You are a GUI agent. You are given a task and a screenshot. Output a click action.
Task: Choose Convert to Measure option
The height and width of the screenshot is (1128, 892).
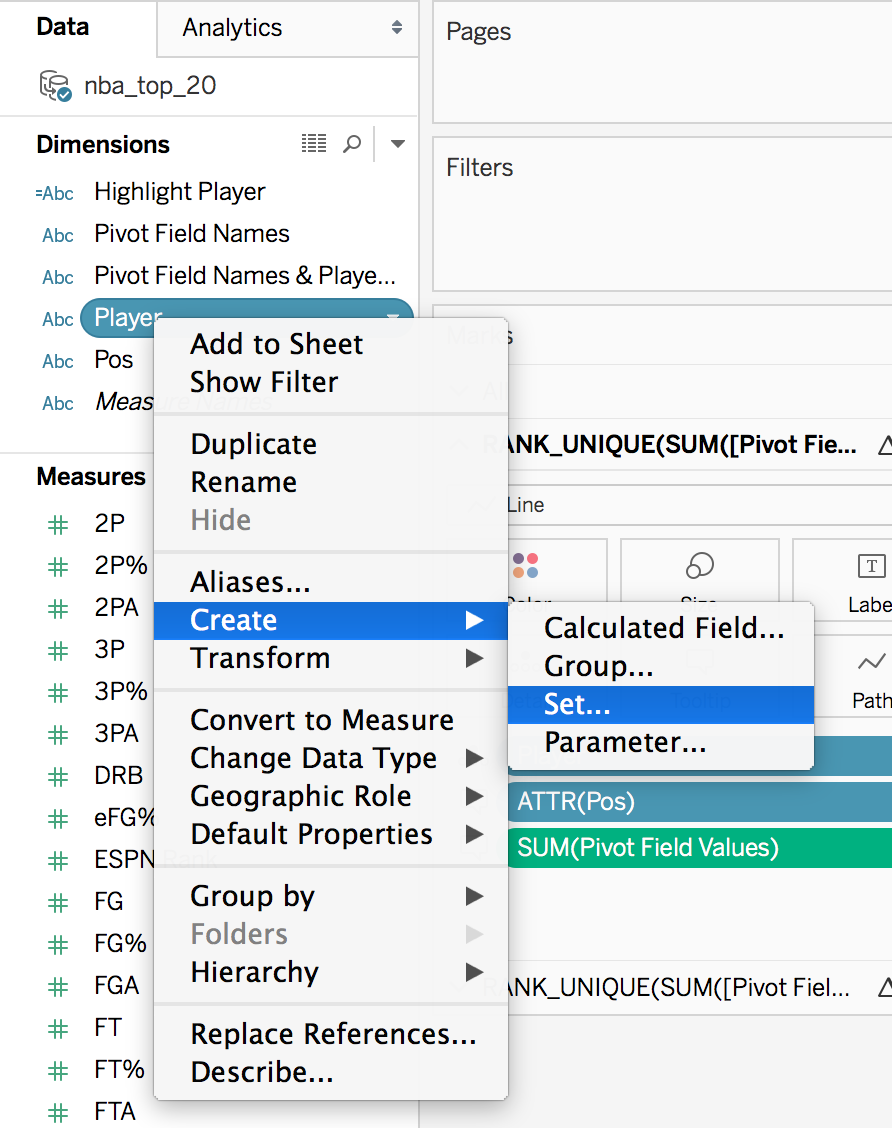tap(322, 720)
